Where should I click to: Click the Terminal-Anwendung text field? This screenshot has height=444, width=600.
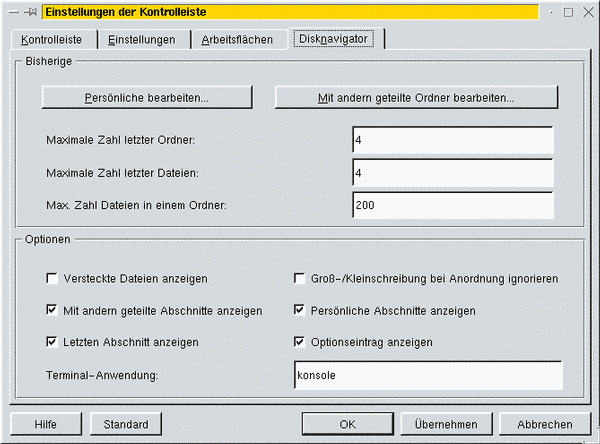click(426, 375)
